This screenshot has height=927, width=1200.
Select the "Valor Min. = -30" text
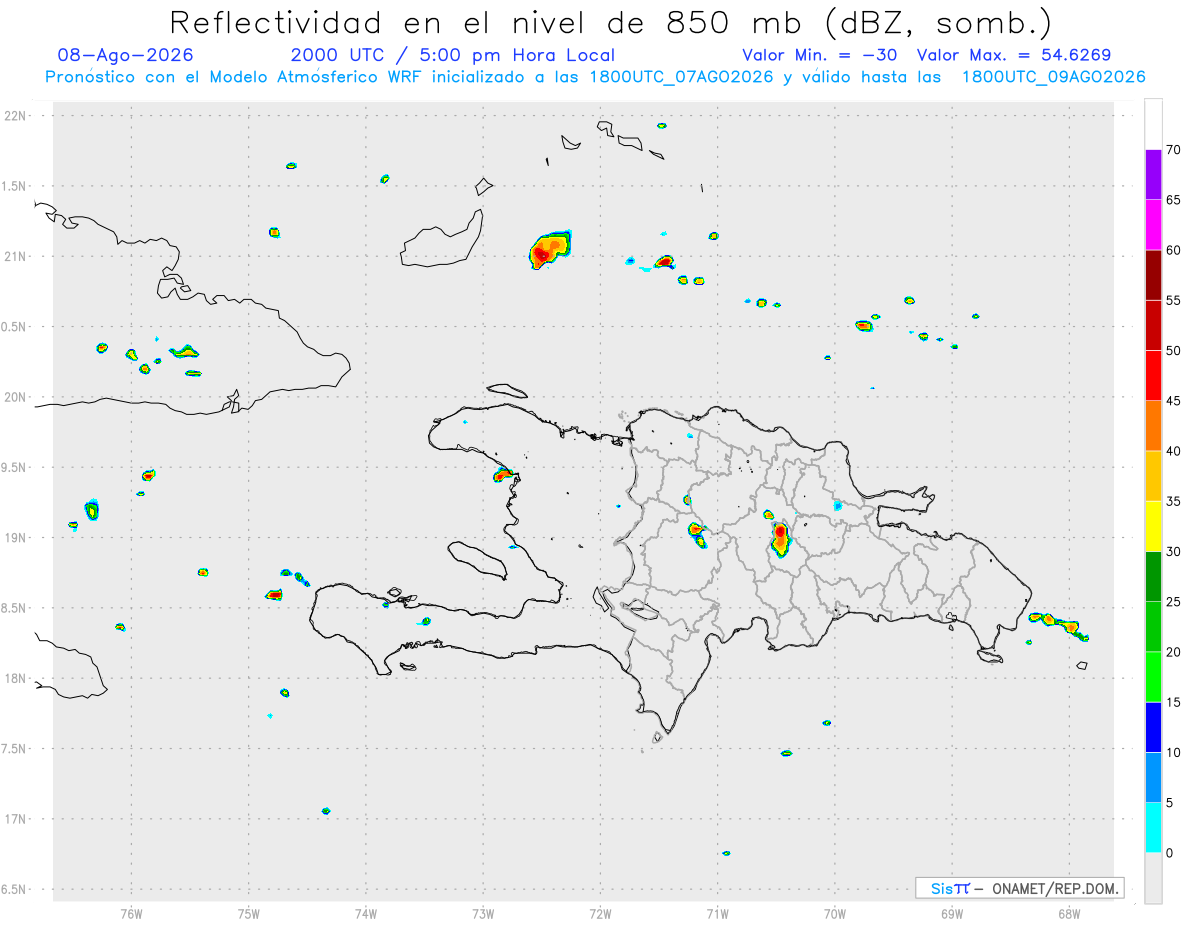(821, 55)
